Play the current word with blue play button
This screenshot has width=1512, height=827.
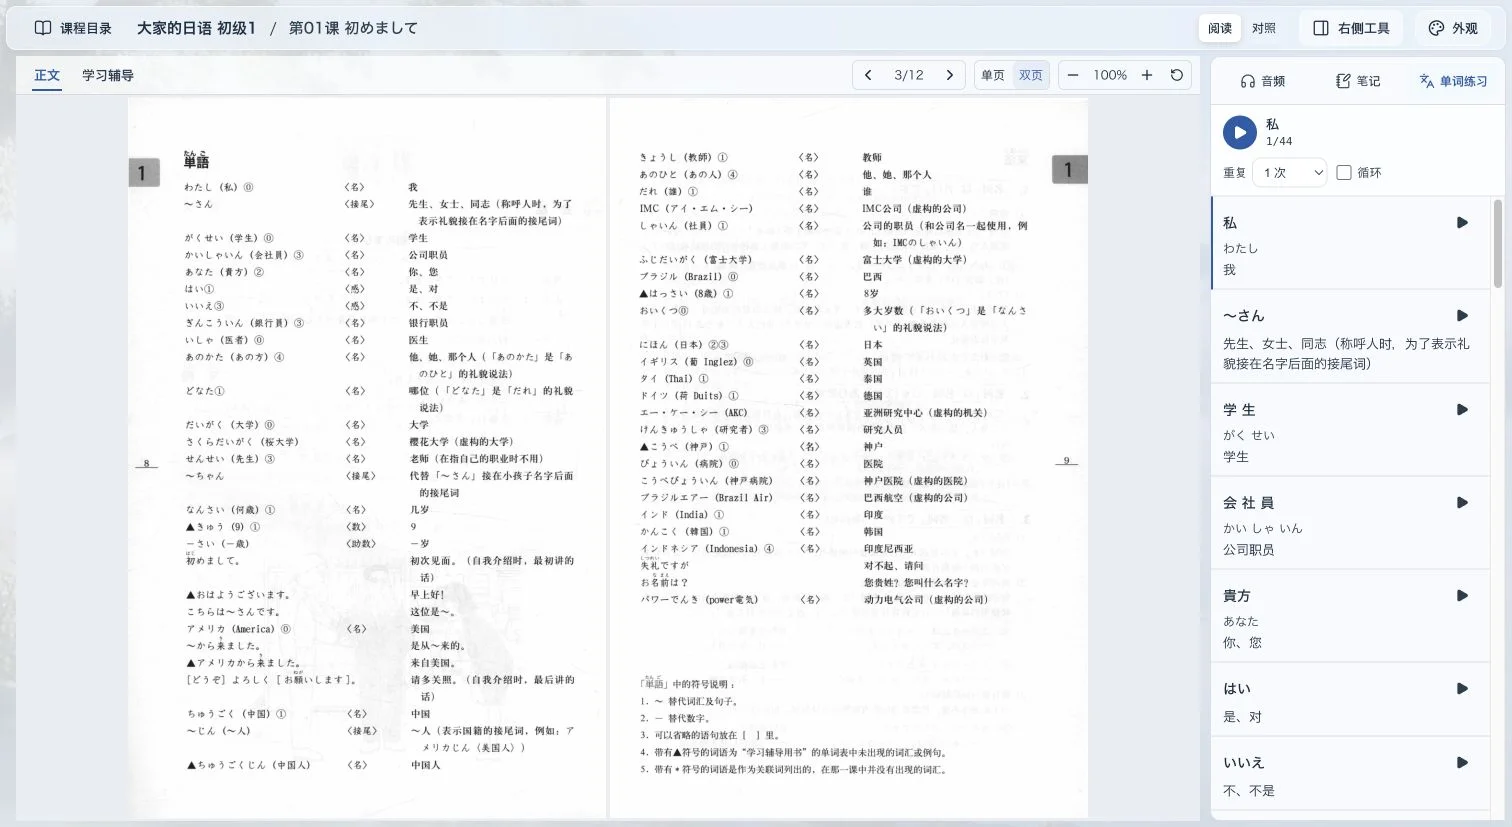(1240, 132)
